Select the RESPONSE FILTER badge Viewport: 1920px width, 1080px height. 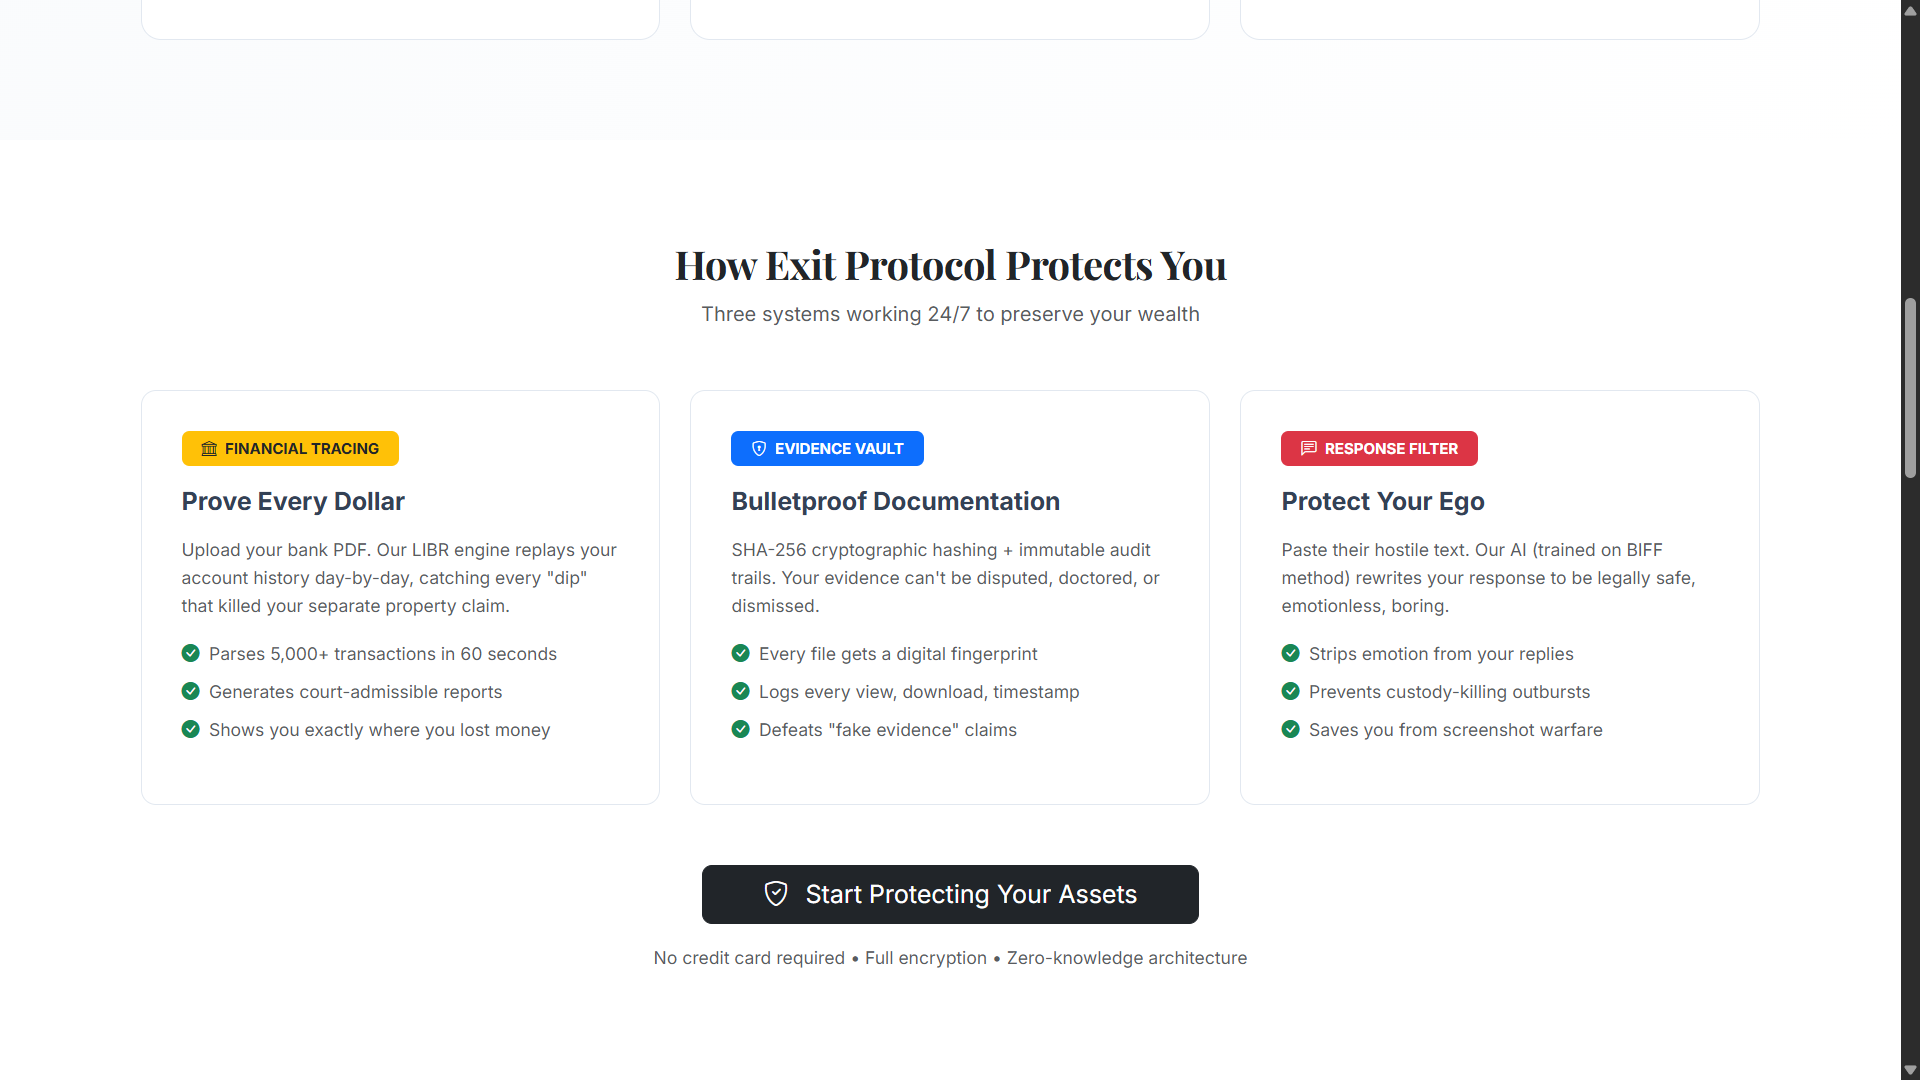pos(1379,448)
